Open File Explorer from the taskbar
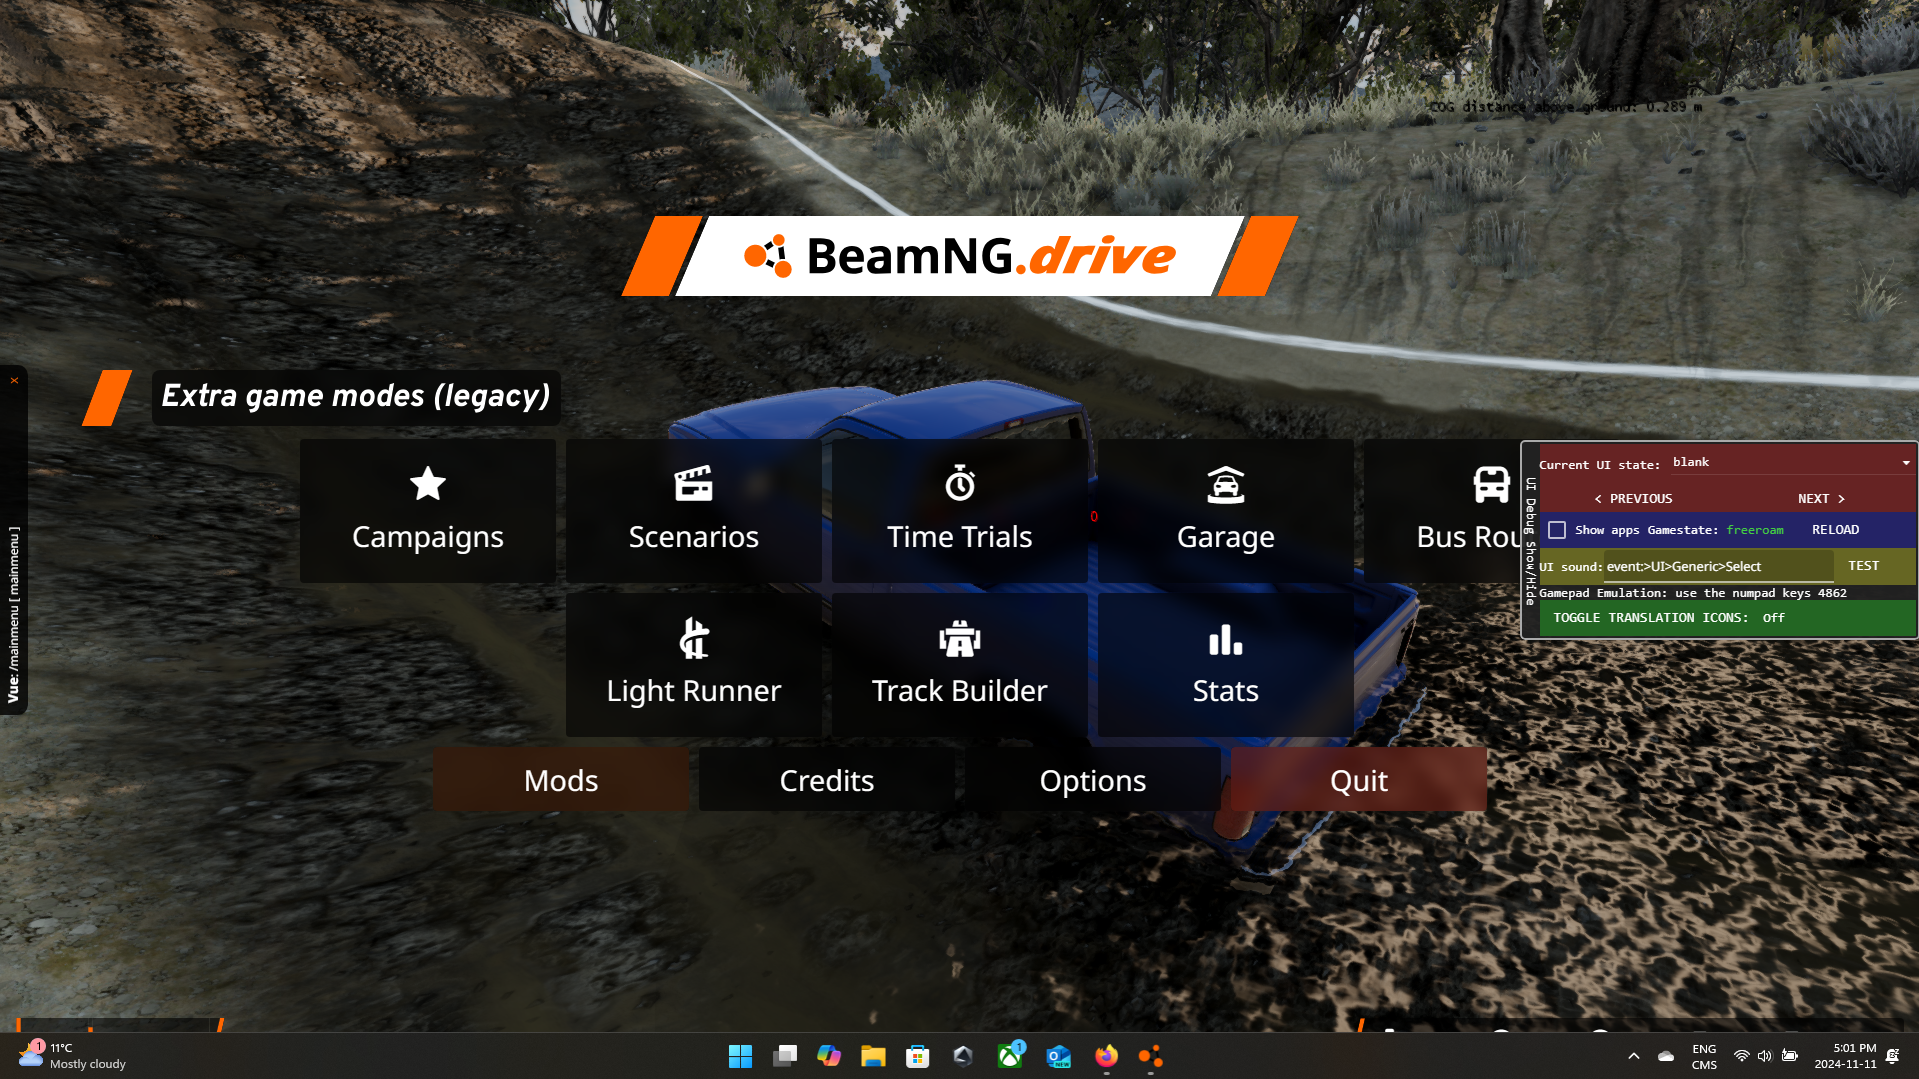This screenshot has width=1919, height=1079. pos(873,1056)
